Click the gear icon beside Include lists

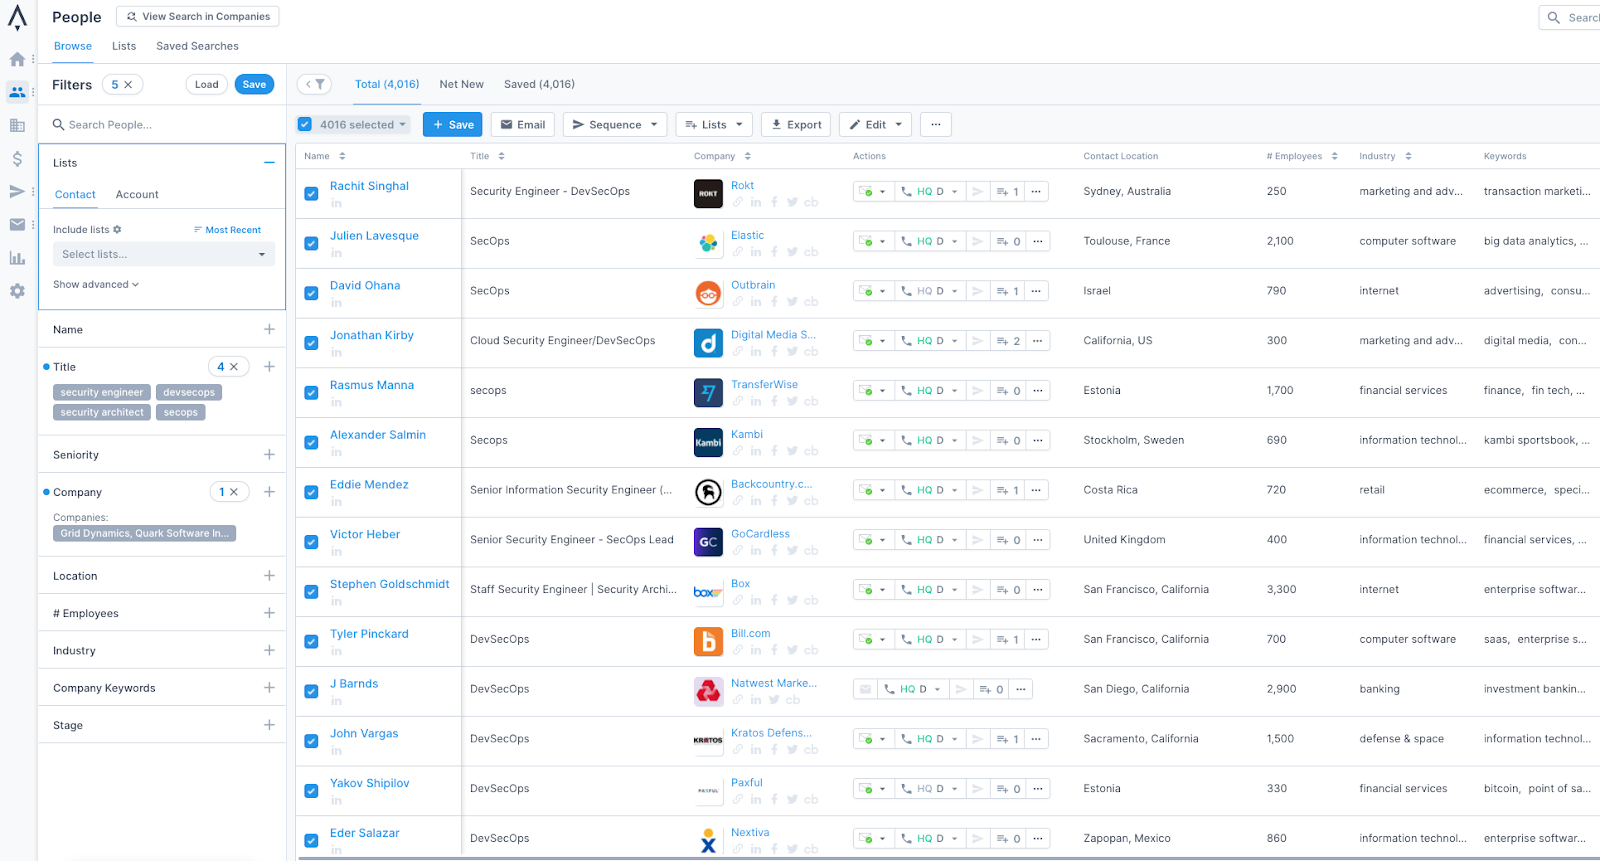click(x=117, y=230)
